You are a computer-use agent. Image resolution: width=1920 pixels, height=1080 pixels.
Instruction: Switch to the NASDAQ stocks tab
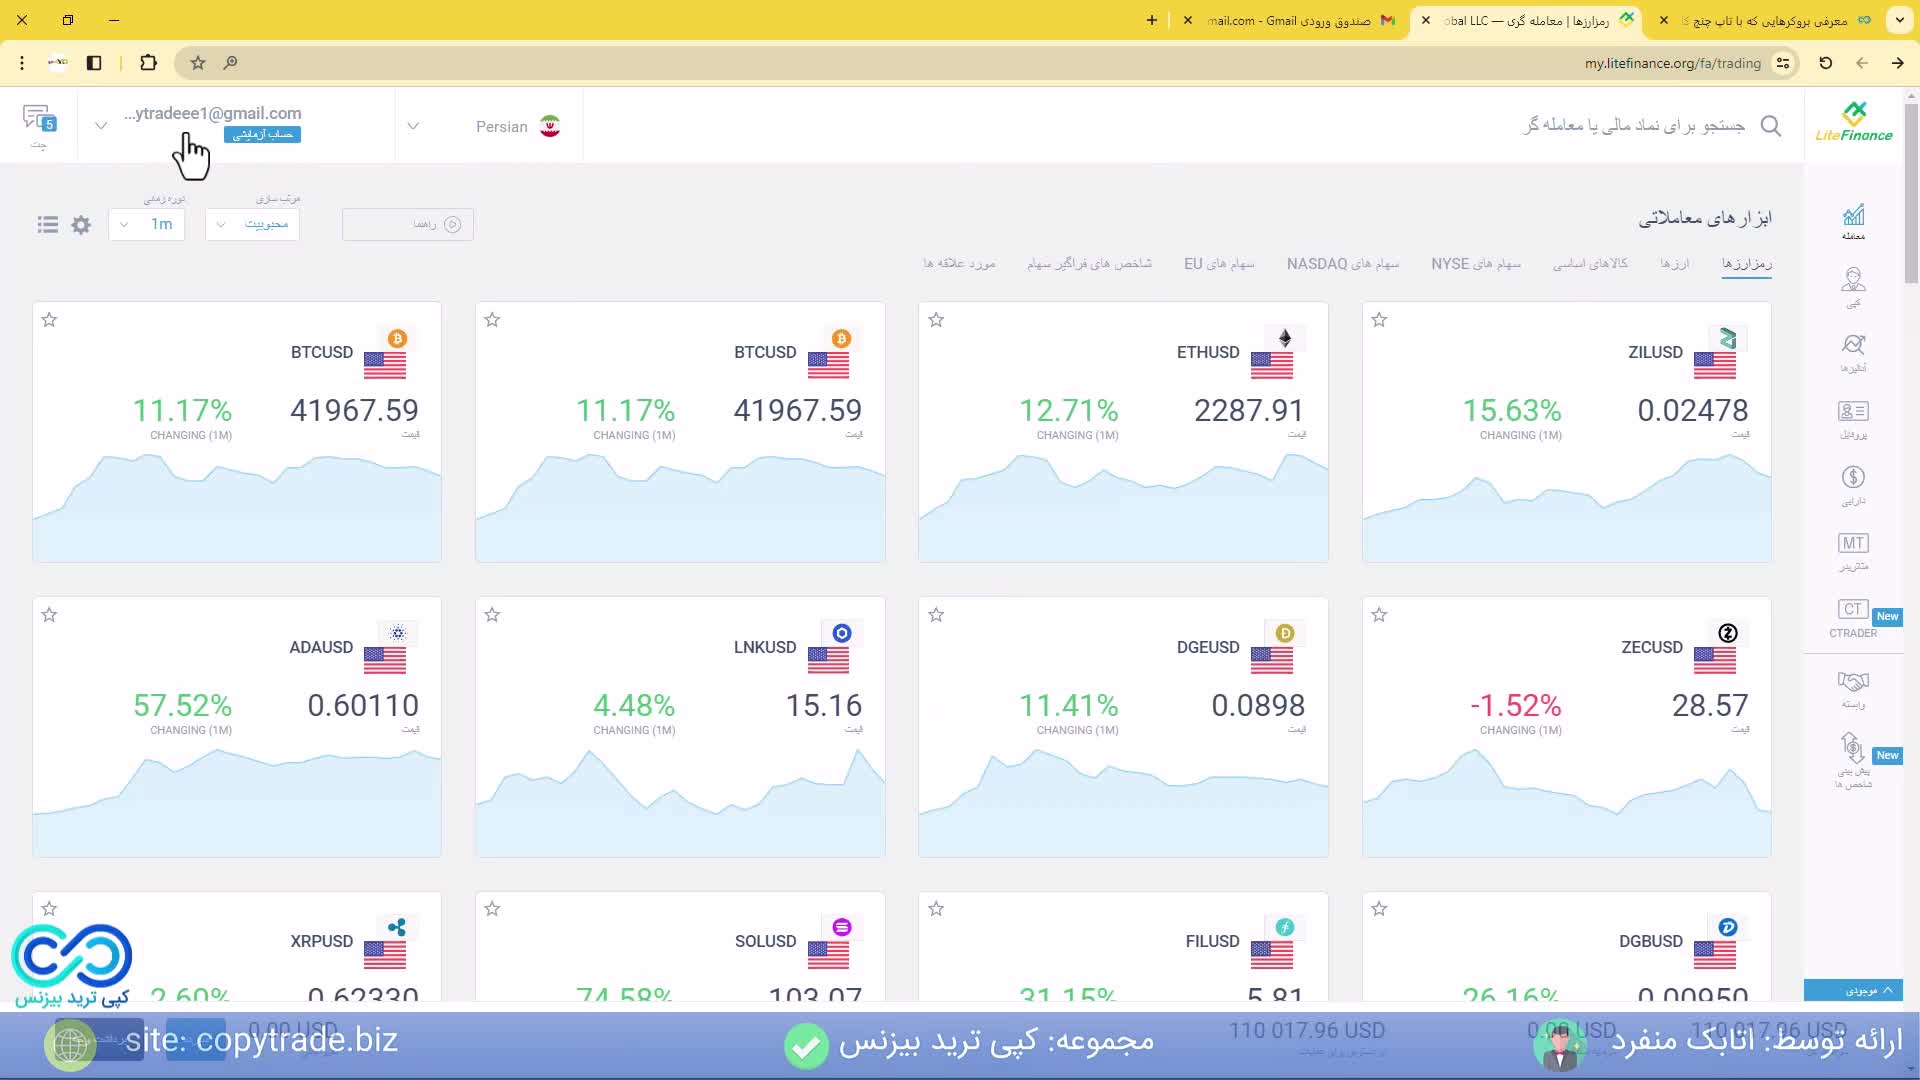[x=1341, y=263]
